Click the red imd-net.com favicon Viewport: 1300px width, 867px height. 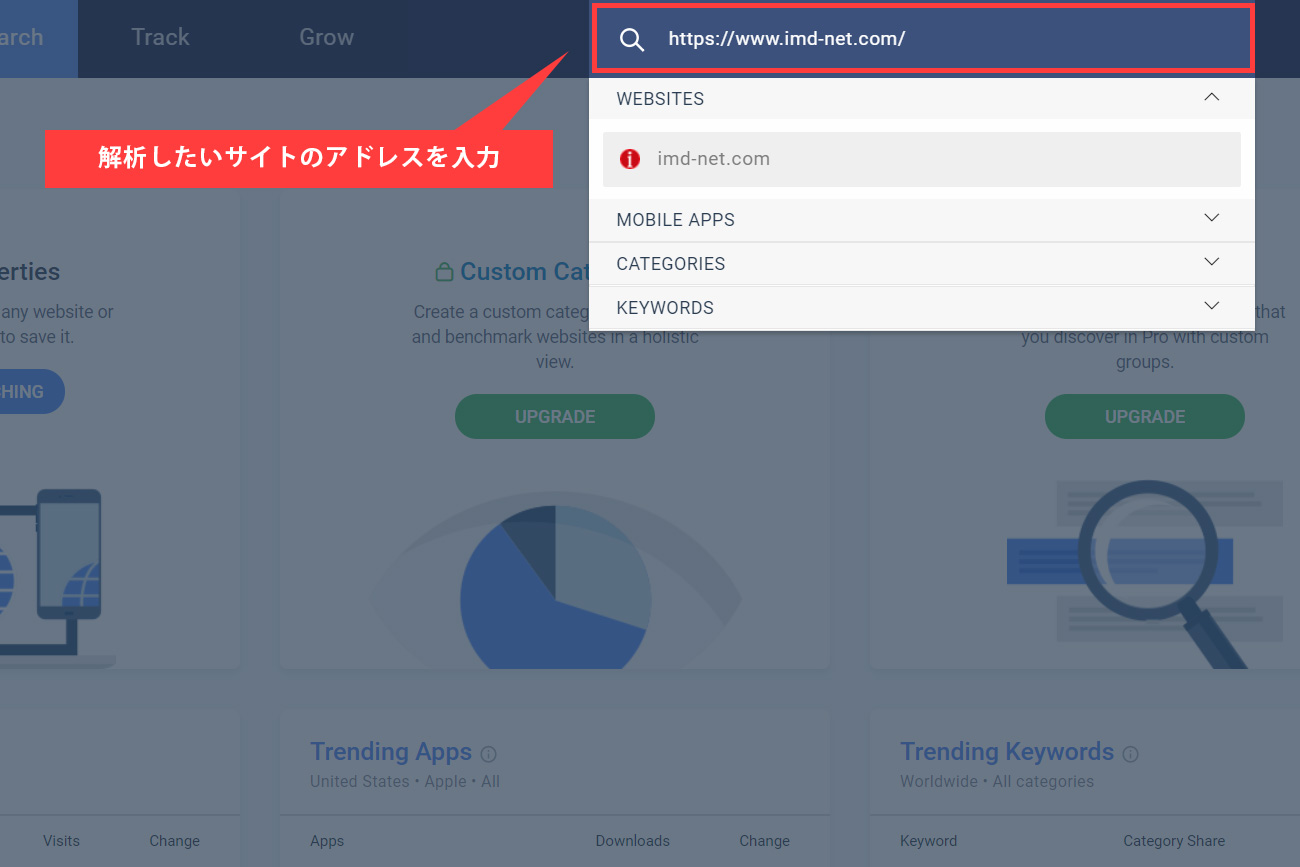point(630,159)
